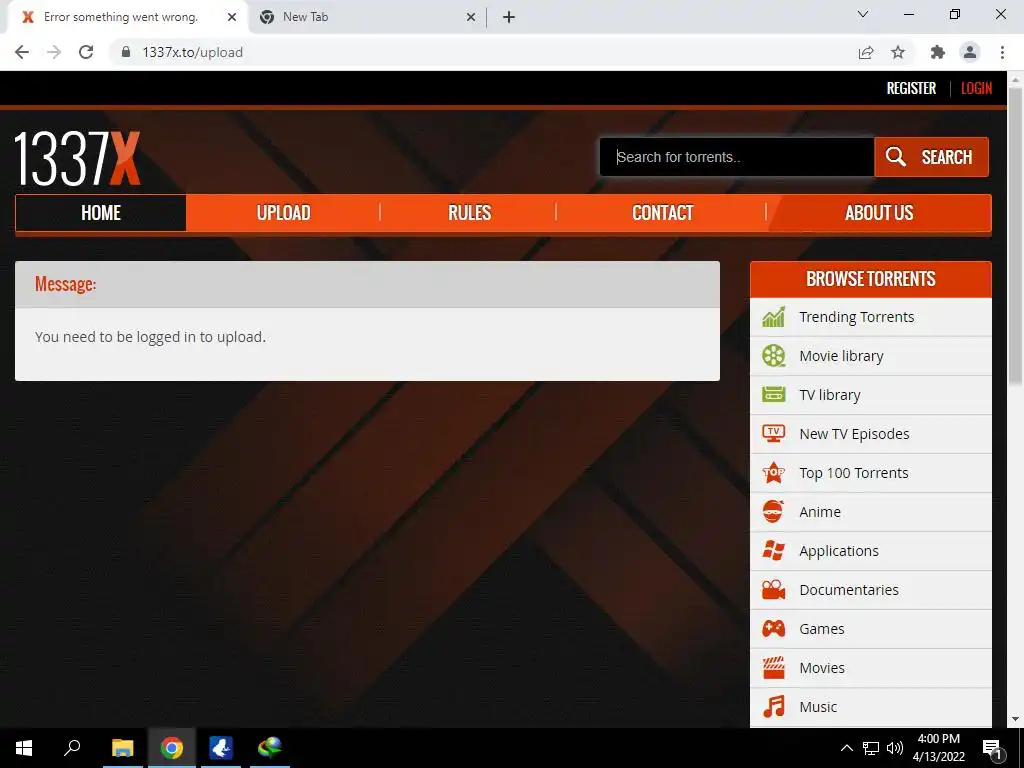Image resolution: width=1024 pixels, height=768 pixels.
Task: Click the Top 100 Torrents star icon
Action: pyautogui.click(x=773, y=473)
